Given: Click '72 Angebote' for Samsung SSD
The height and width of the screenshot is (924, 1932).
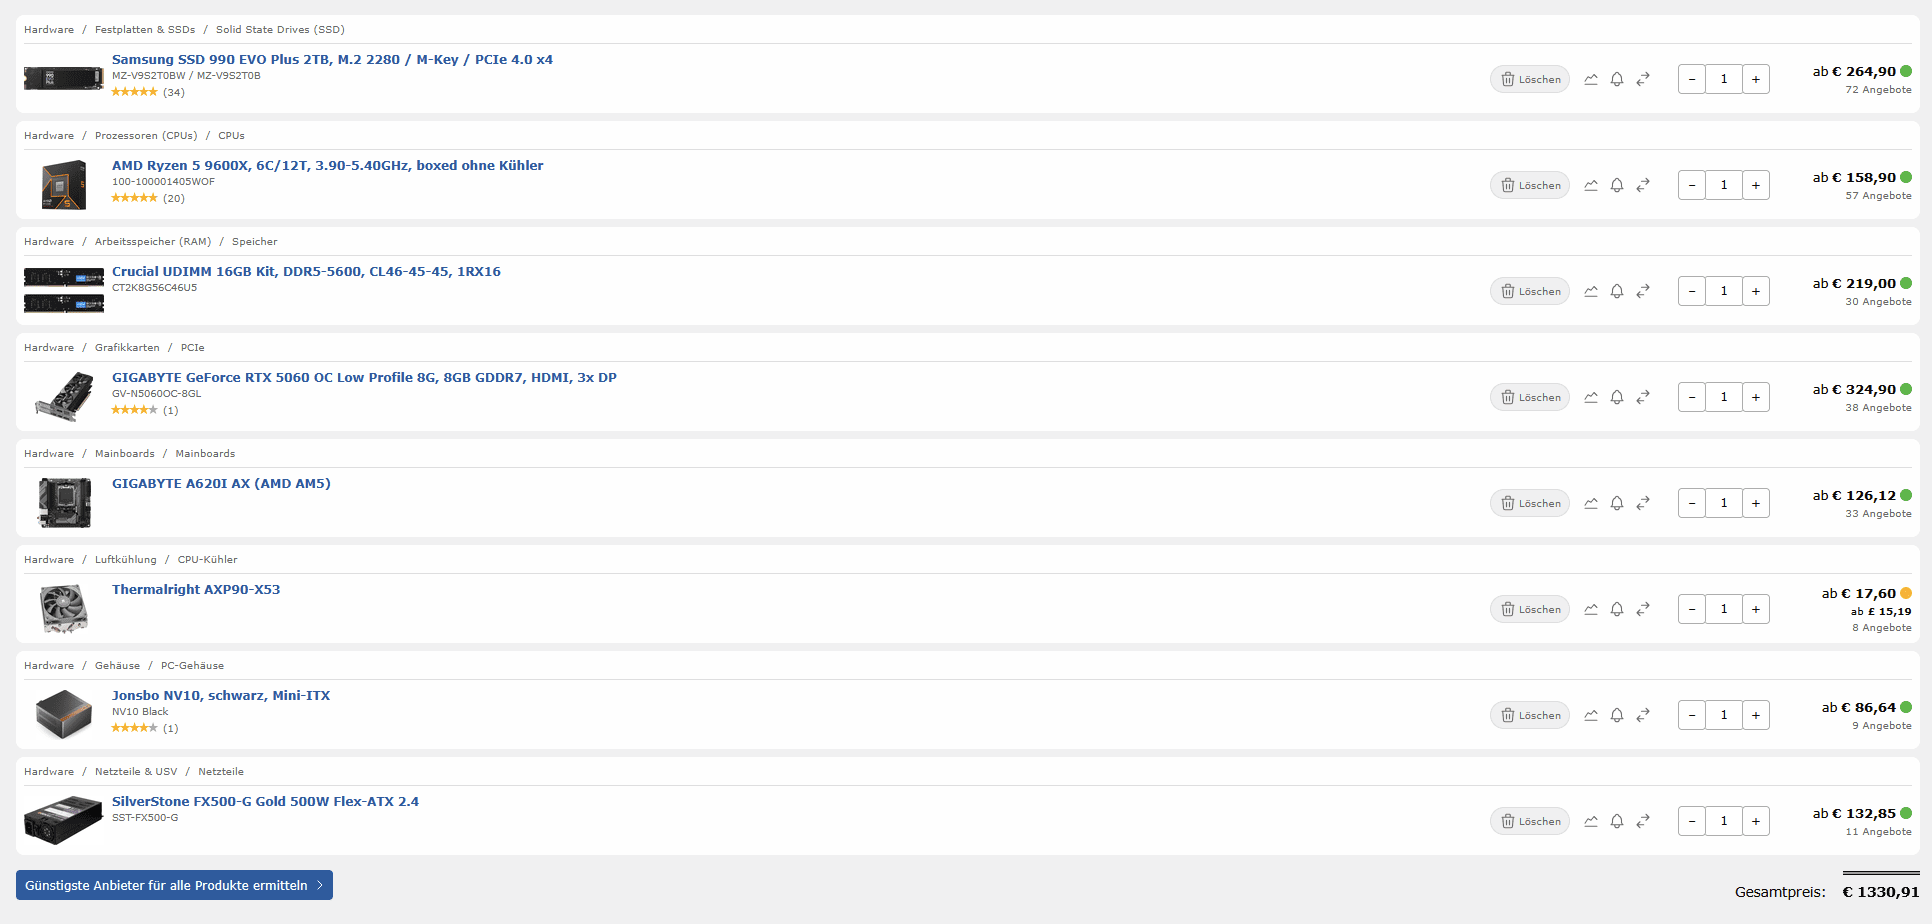Looking at the screenshot, I should tap(1878, 90).
